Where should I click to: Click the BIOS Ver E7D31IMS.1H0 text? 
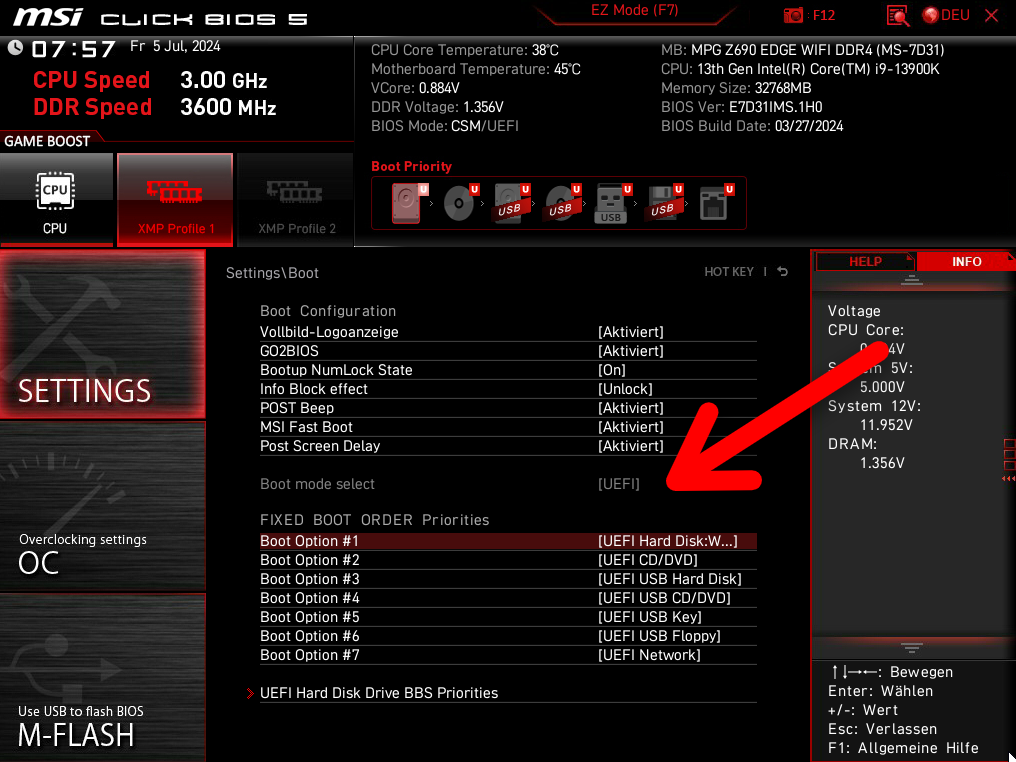point(741,107)
